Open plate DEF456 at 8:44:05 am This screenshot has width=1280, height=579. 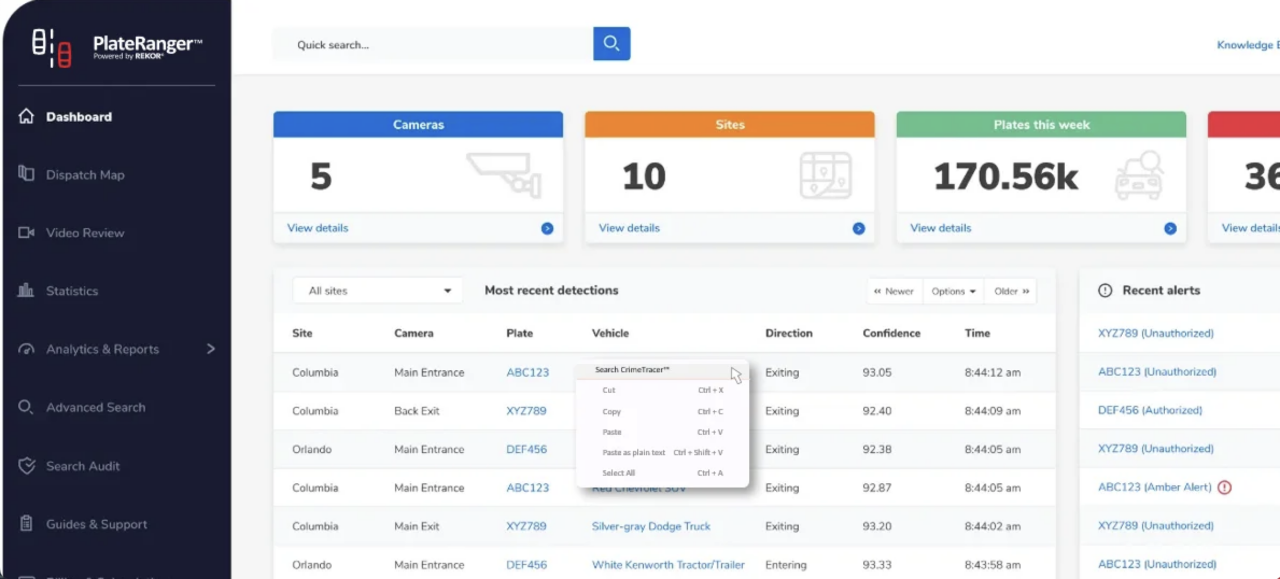(526, 449)
